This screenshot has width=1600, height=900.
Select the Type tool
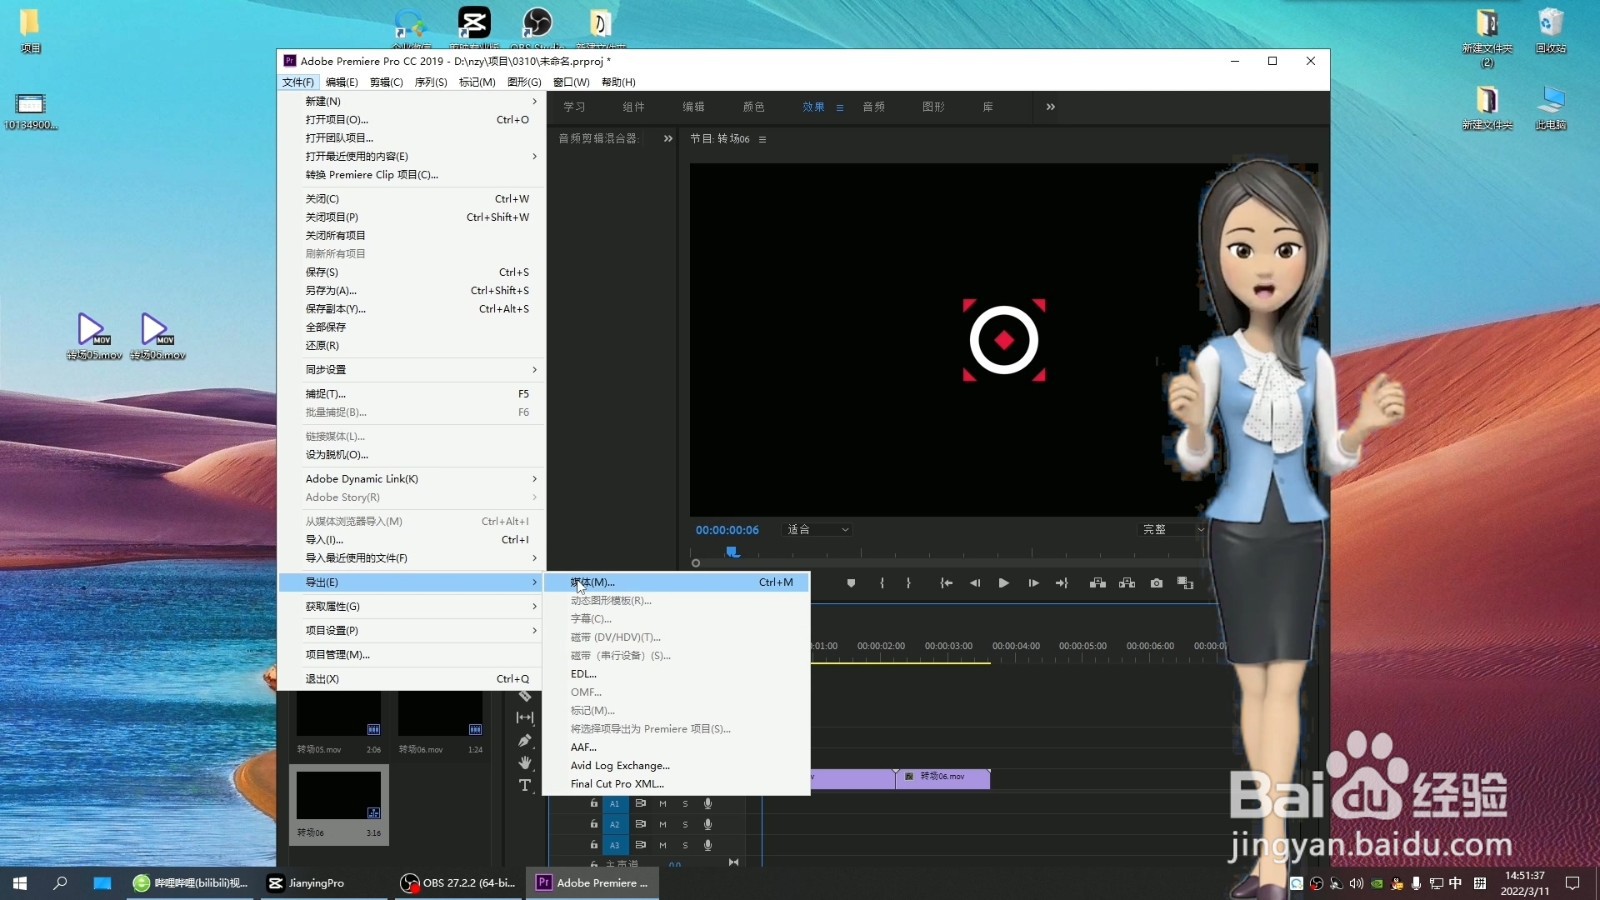[525, 786]
